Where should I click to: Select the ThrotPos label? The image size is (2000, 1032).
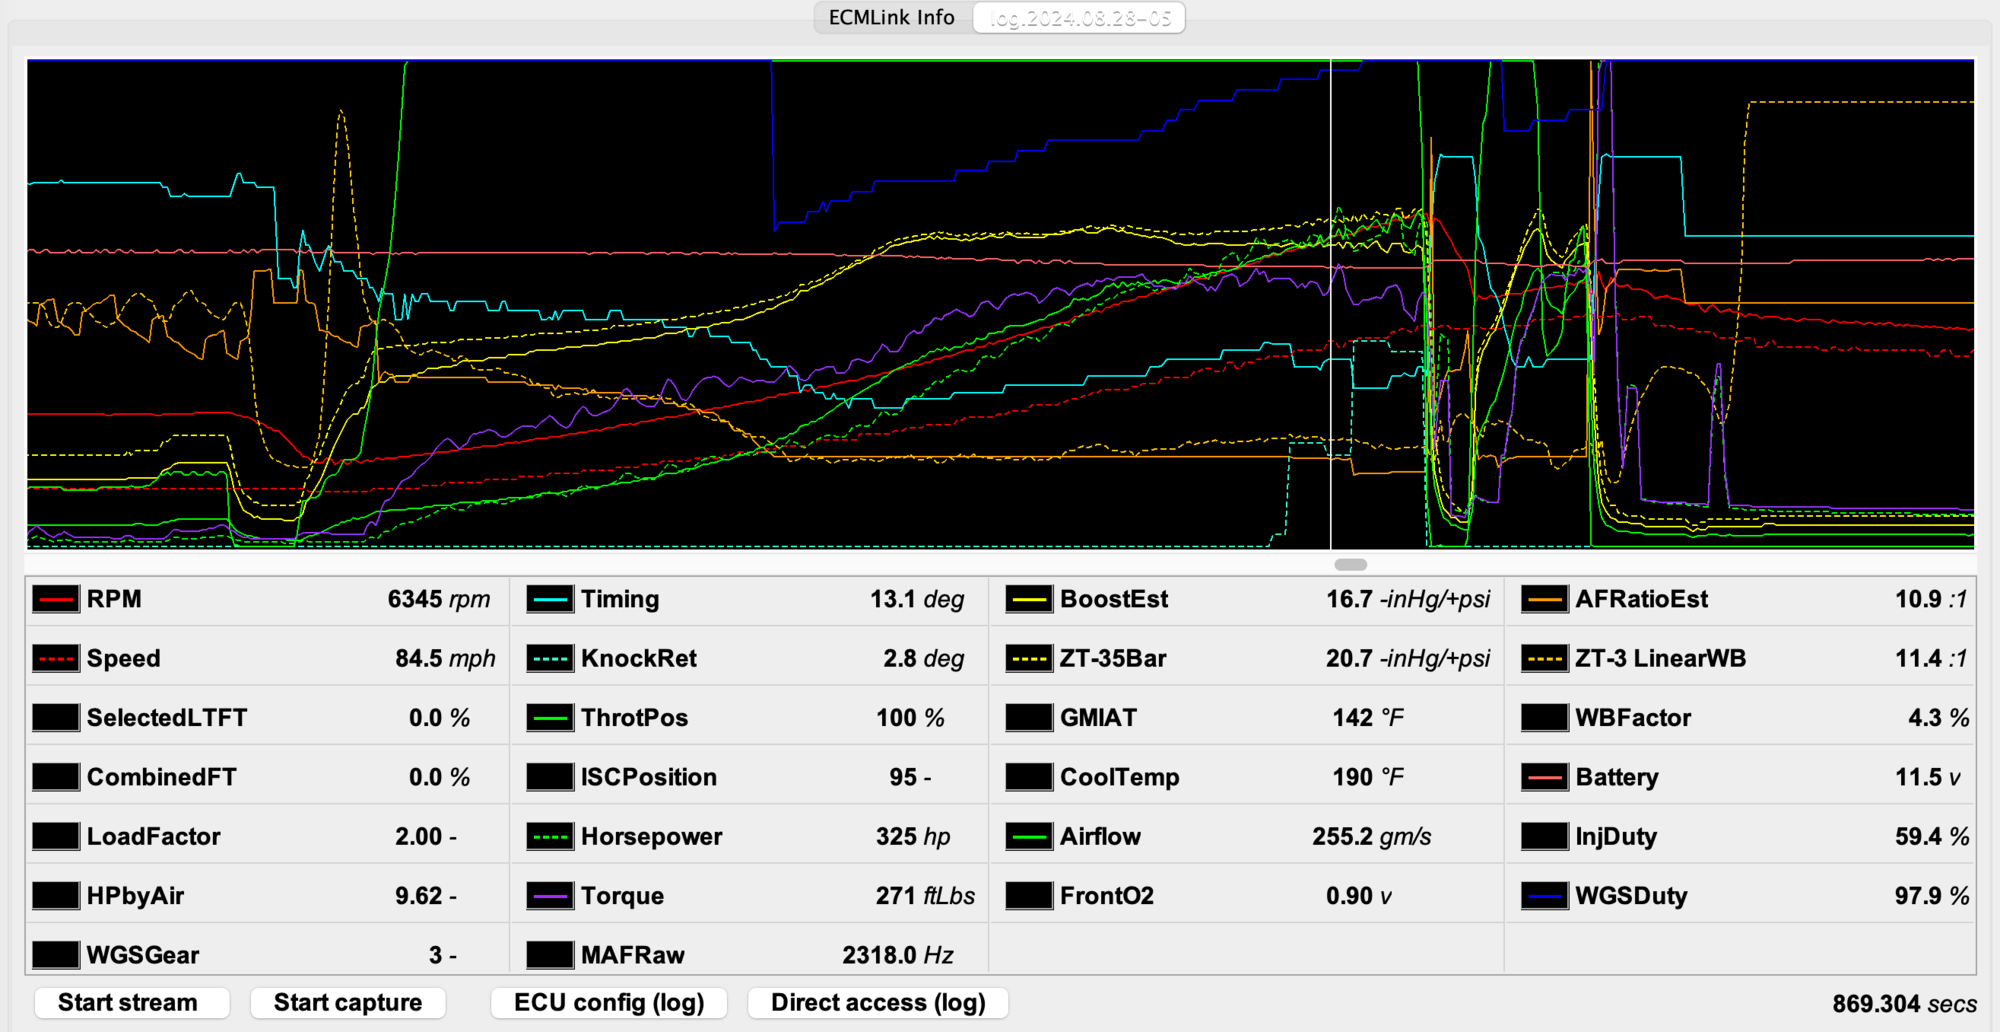pyautogui.click(x=634, y=717)
